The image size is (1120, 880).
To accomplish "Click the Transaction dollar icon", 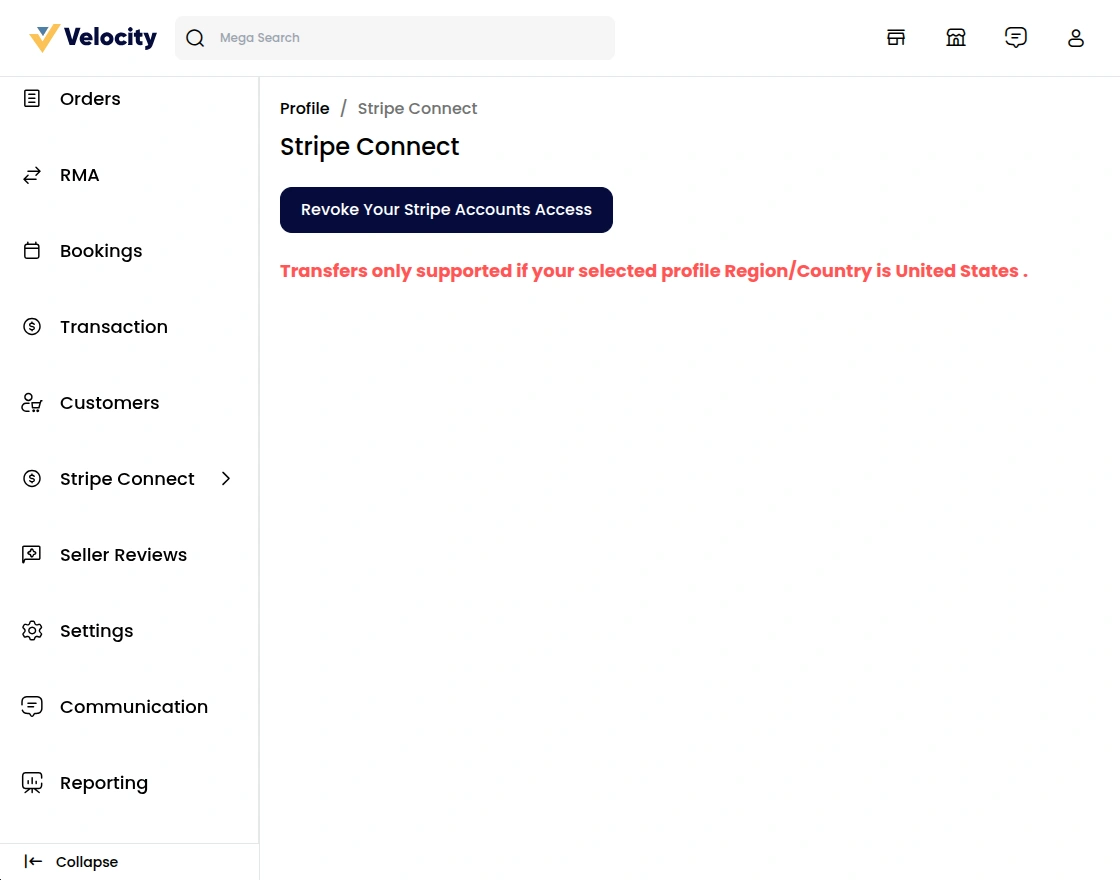I will coord(32,327).
